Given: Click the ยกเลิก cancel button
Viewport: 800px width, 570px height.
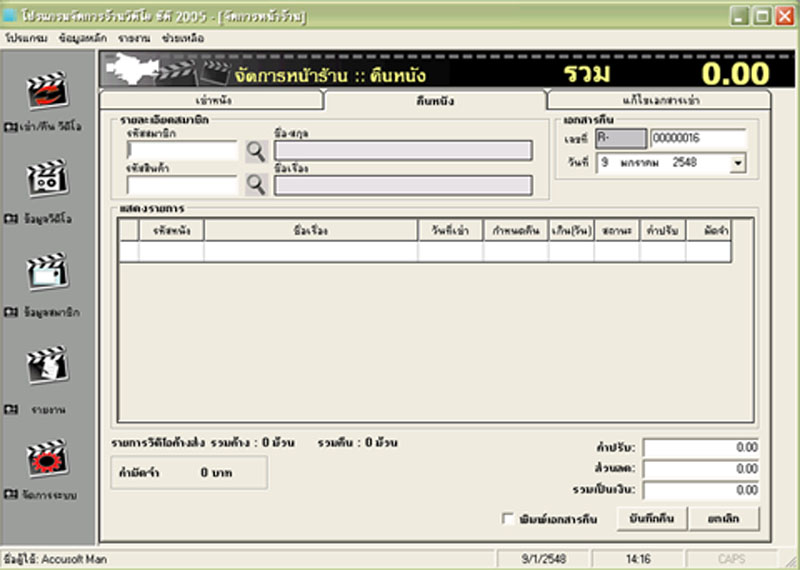Looking at the screenshot, I should tap(724, 519).
